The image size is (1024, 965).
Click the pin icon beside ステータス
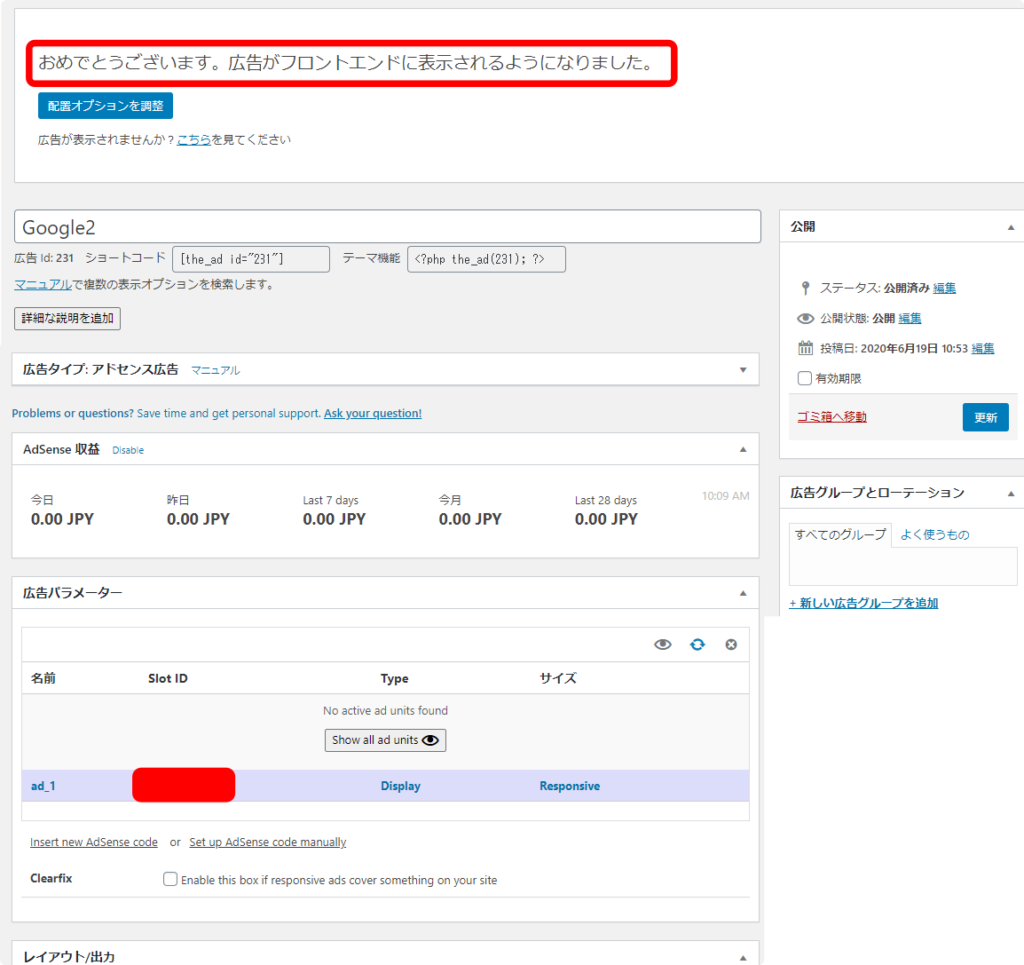coord(805,288)
